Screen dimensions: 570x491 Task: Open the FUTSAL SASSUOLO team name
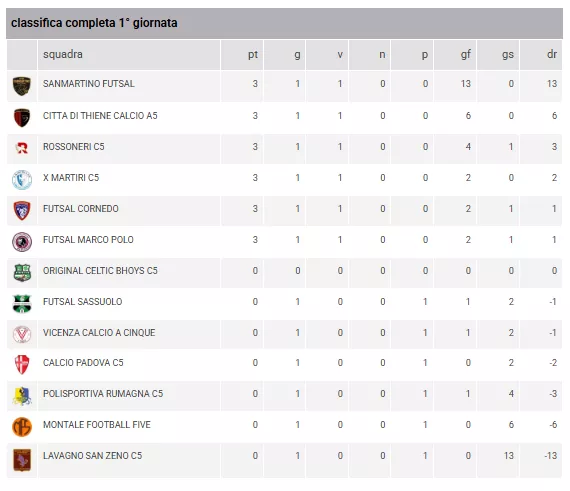click(83, 302)
